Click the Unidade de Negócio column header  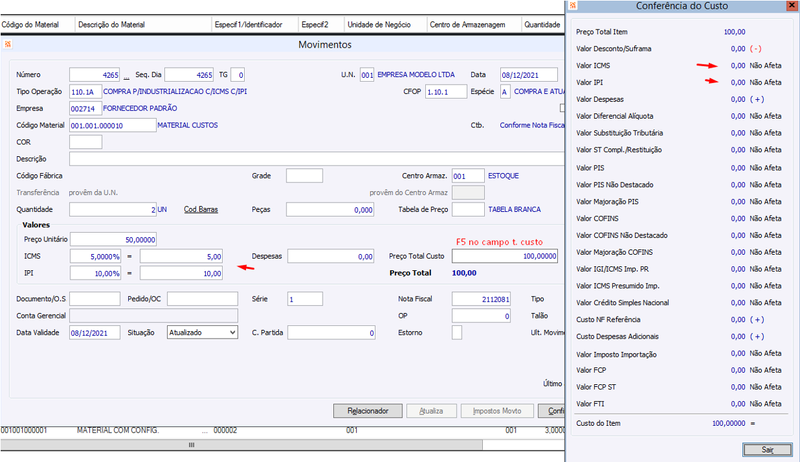click(x=385, y=24)
